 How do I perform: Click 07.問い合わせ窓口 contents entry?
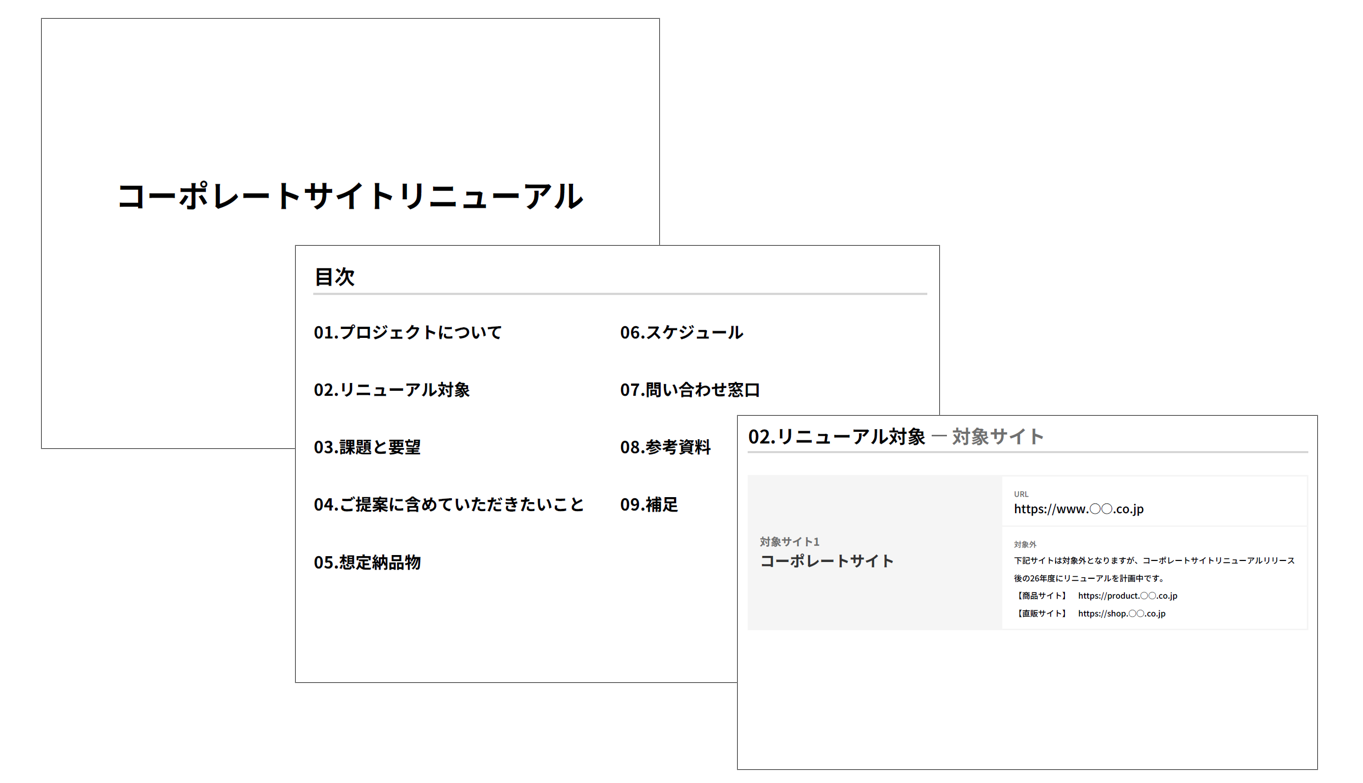pos(690,390)
